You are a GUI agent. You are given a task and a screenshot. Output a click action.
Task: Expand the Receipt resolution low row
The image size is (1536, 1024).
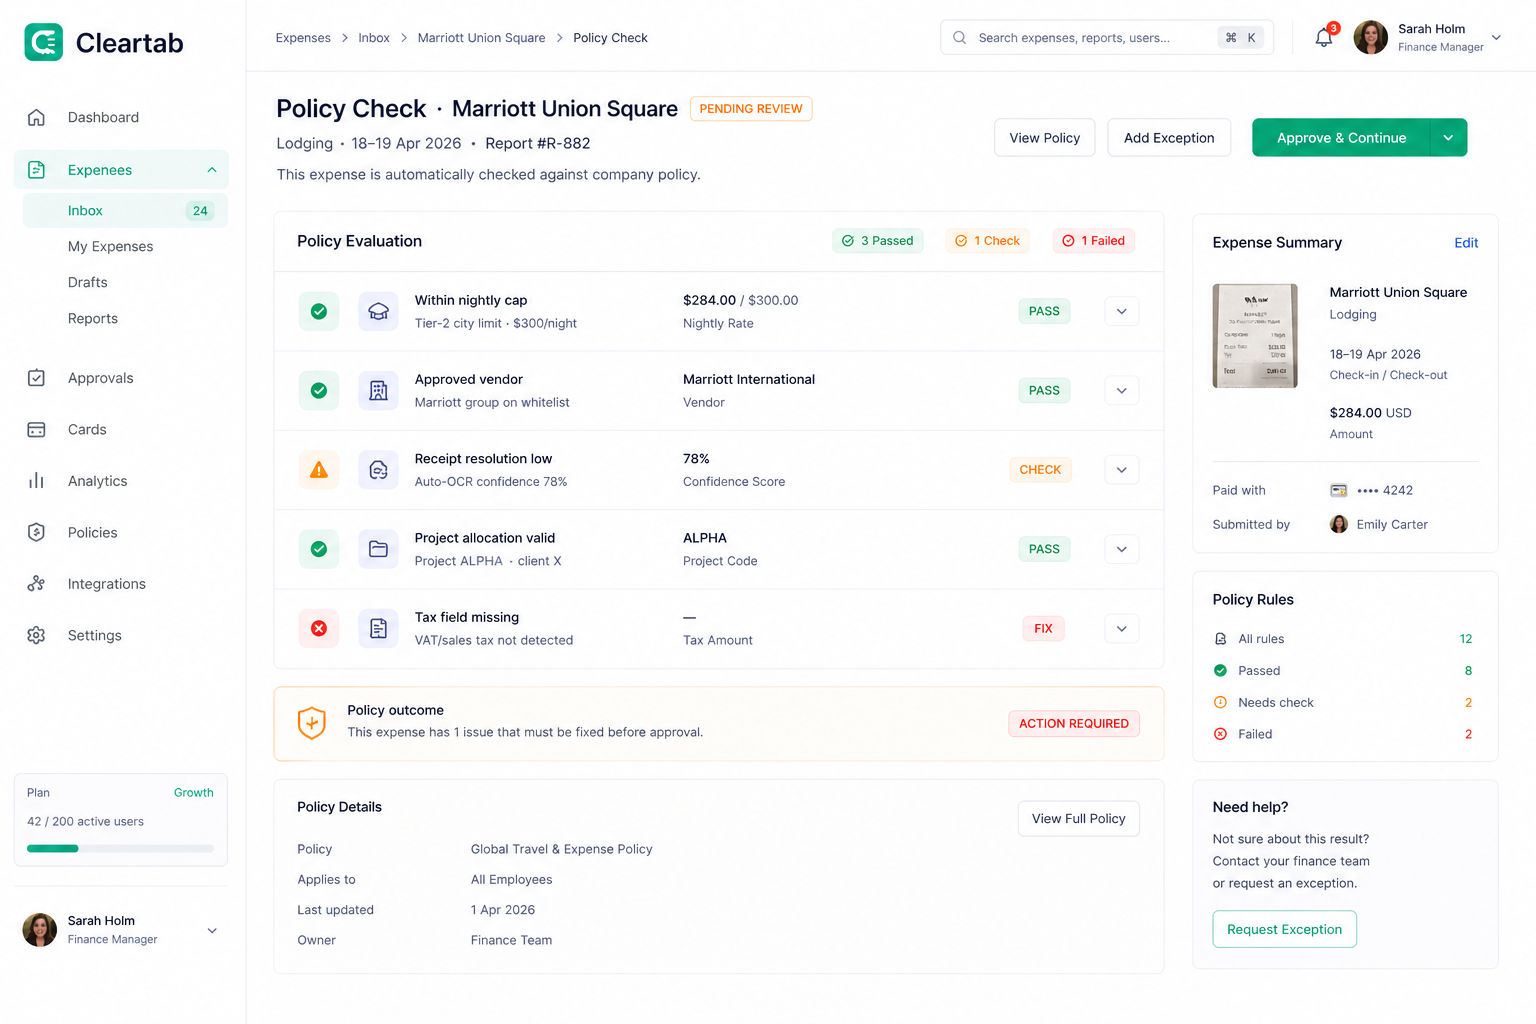point(1122,470)
